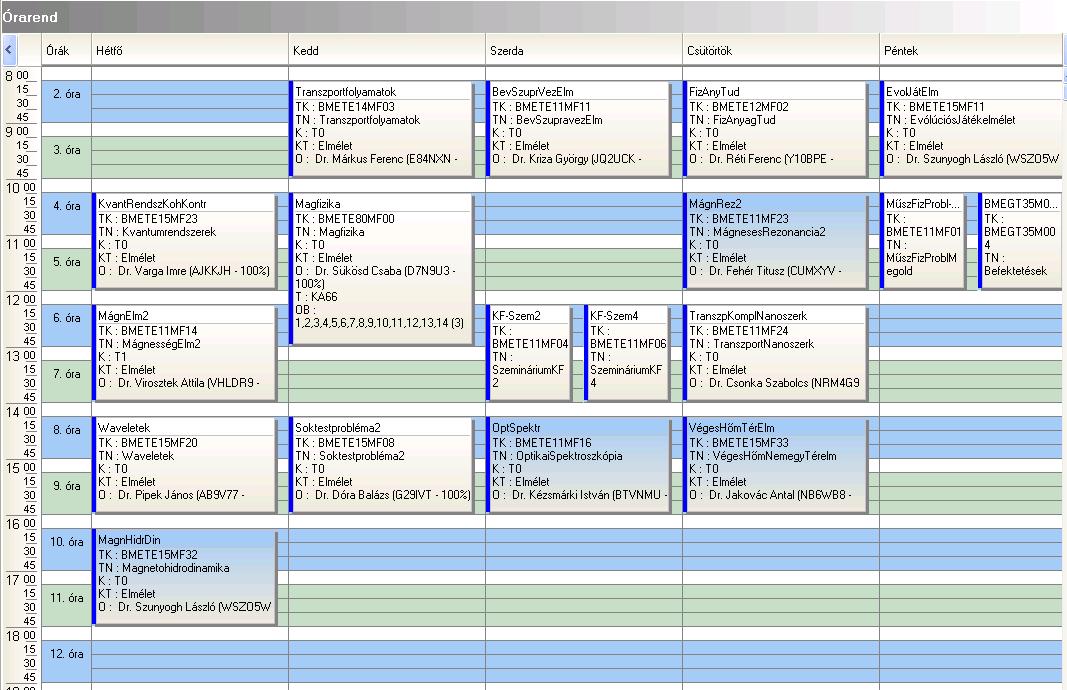Click the '16 00' time label
1067x690 pixels.
pos(20,524)
